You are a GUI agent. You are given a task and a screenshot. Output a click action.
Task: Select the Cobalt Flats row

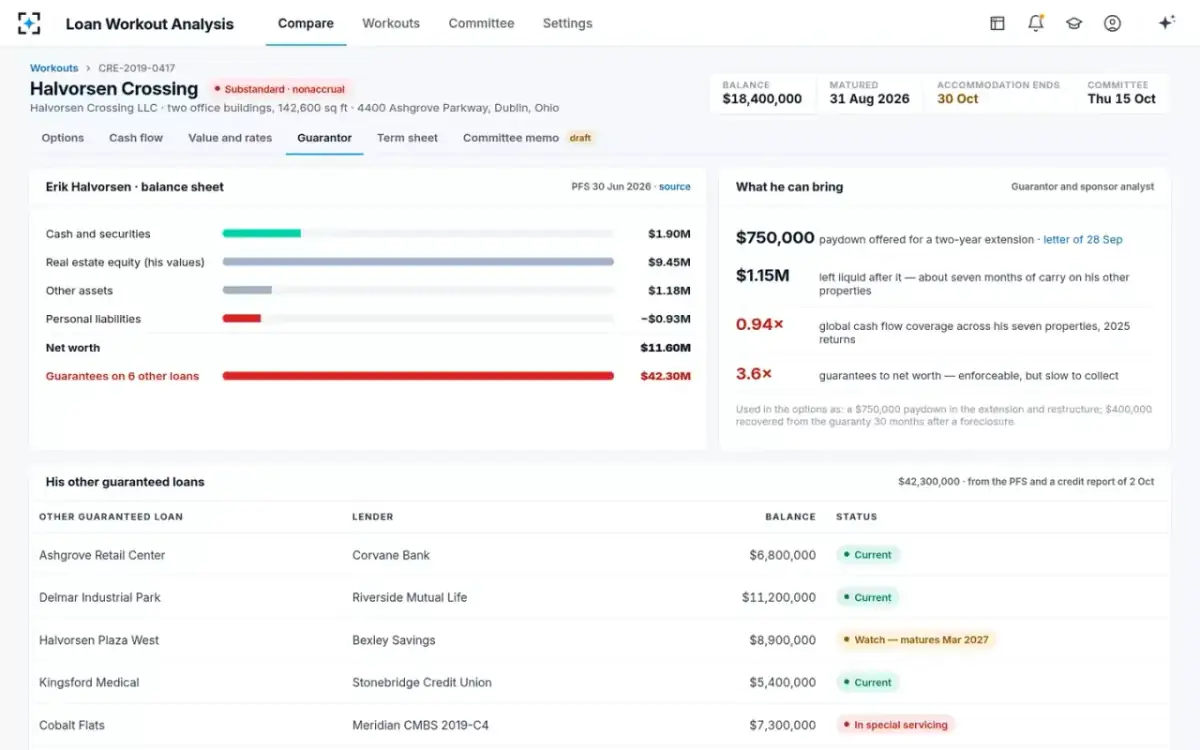tap(599, 725)
